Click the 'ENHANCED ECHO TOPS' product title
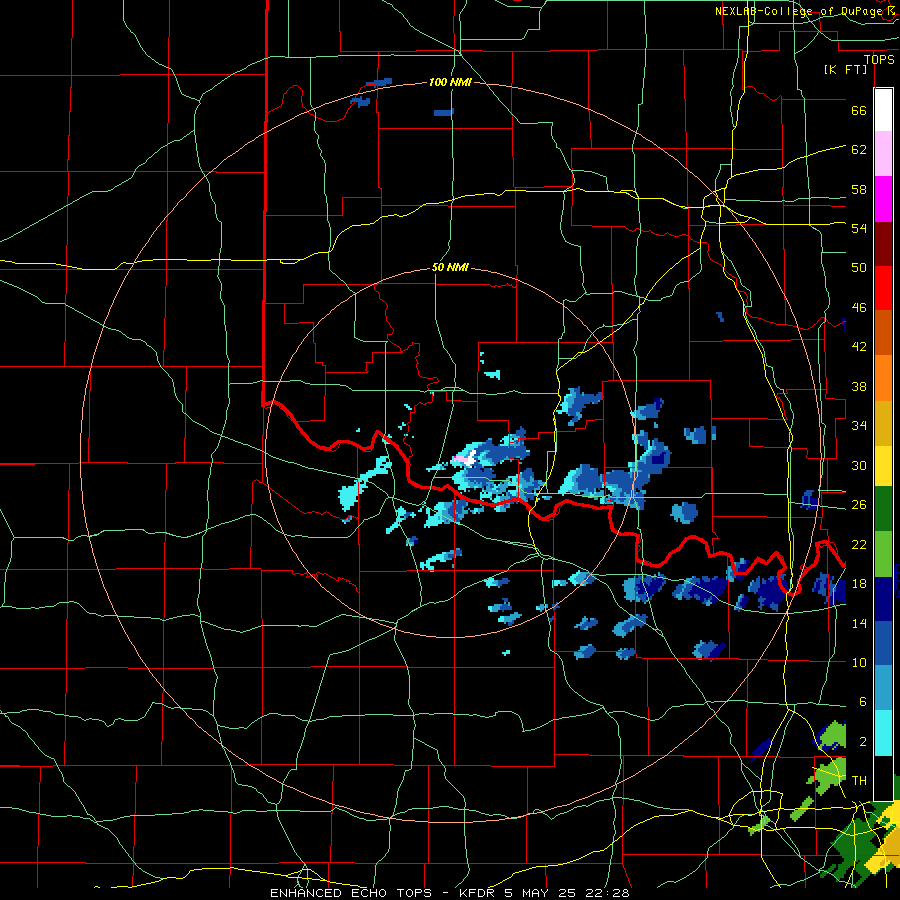The image size is (900, 900). 351,893
